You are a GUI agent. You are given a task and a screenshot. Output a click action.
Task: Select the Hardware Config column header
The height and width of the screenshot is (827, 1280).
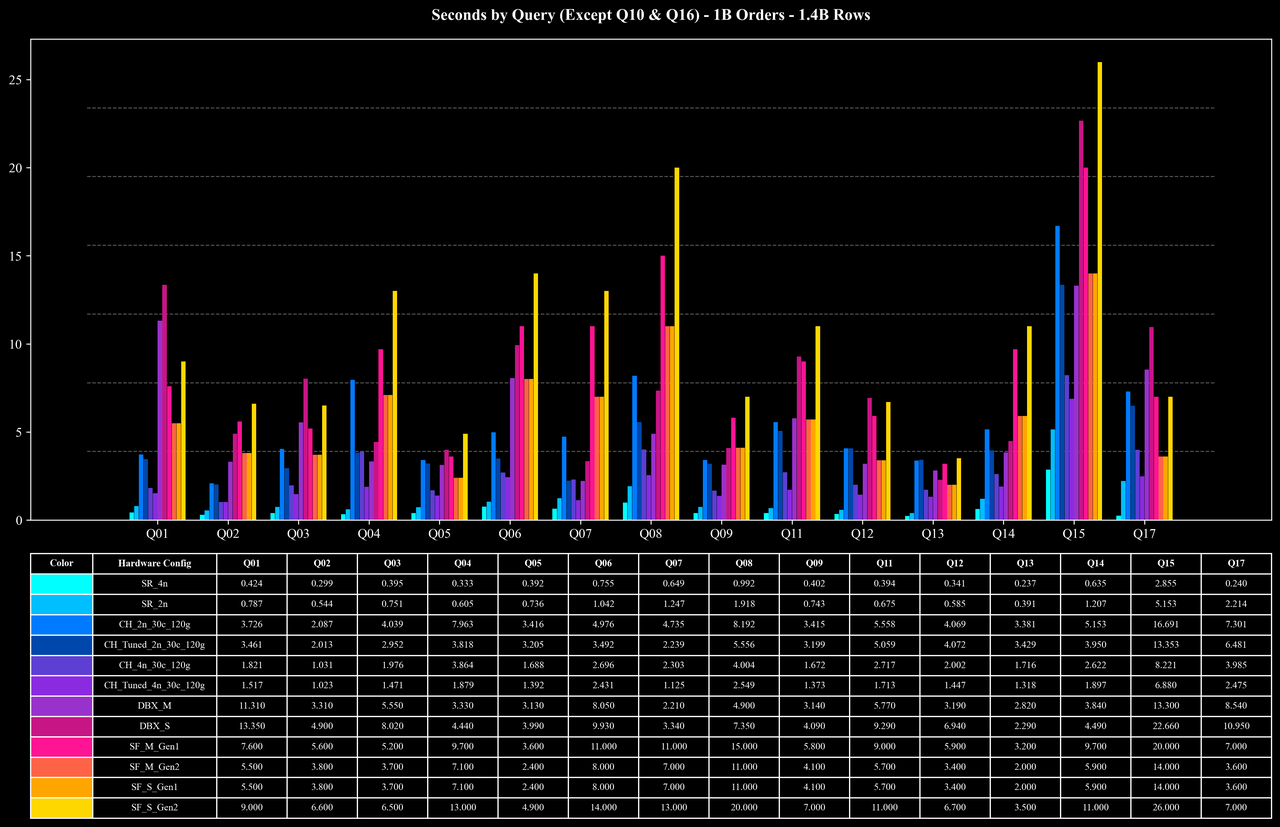(154, 563)
